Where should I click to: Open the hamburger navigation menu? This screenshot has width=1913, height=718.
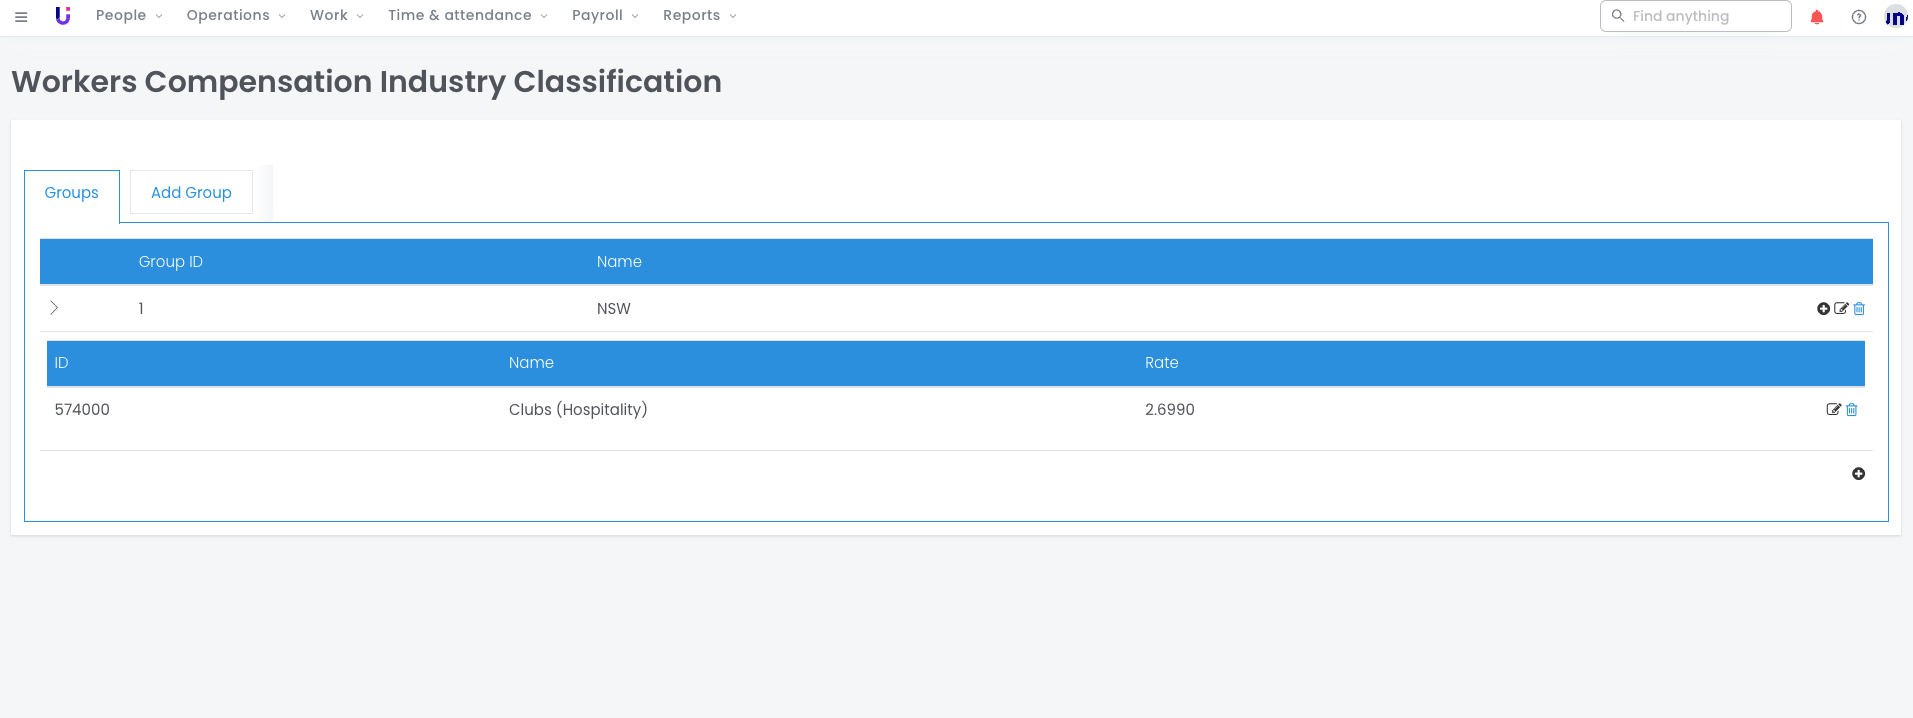coord(21,17)
